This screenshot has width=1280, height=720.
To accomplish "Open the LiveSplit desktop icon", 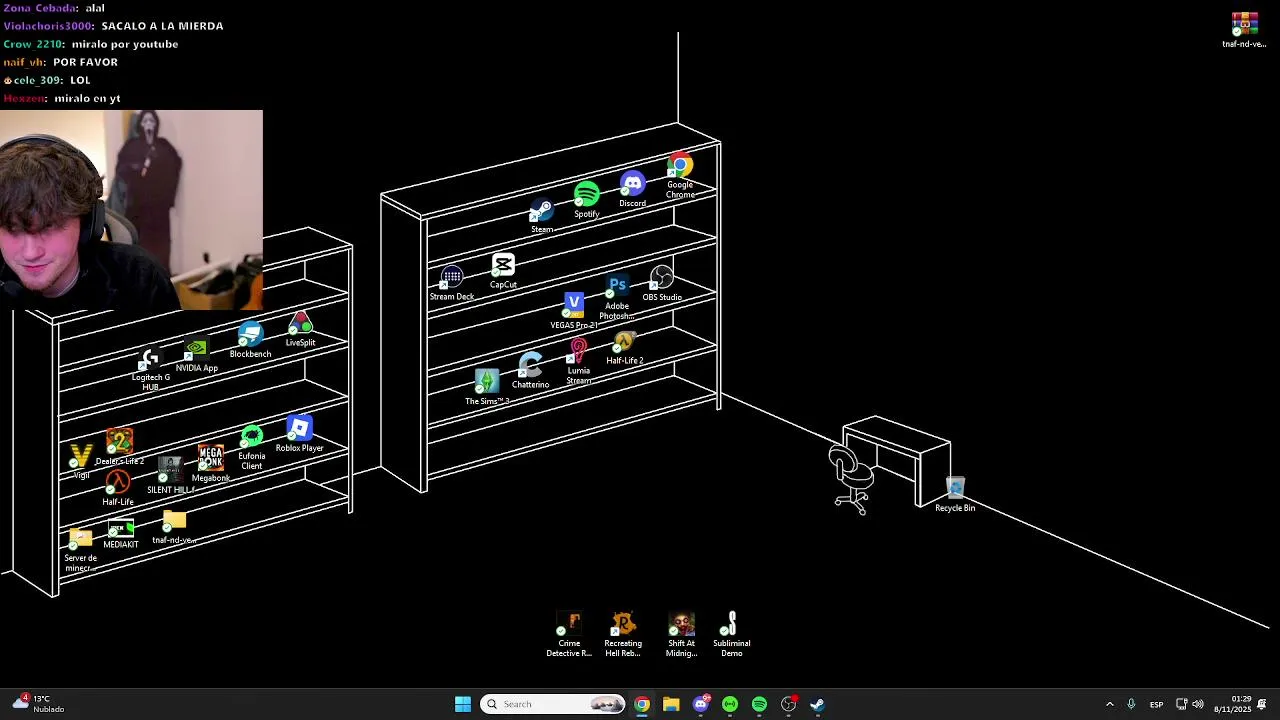I will 300,330.
